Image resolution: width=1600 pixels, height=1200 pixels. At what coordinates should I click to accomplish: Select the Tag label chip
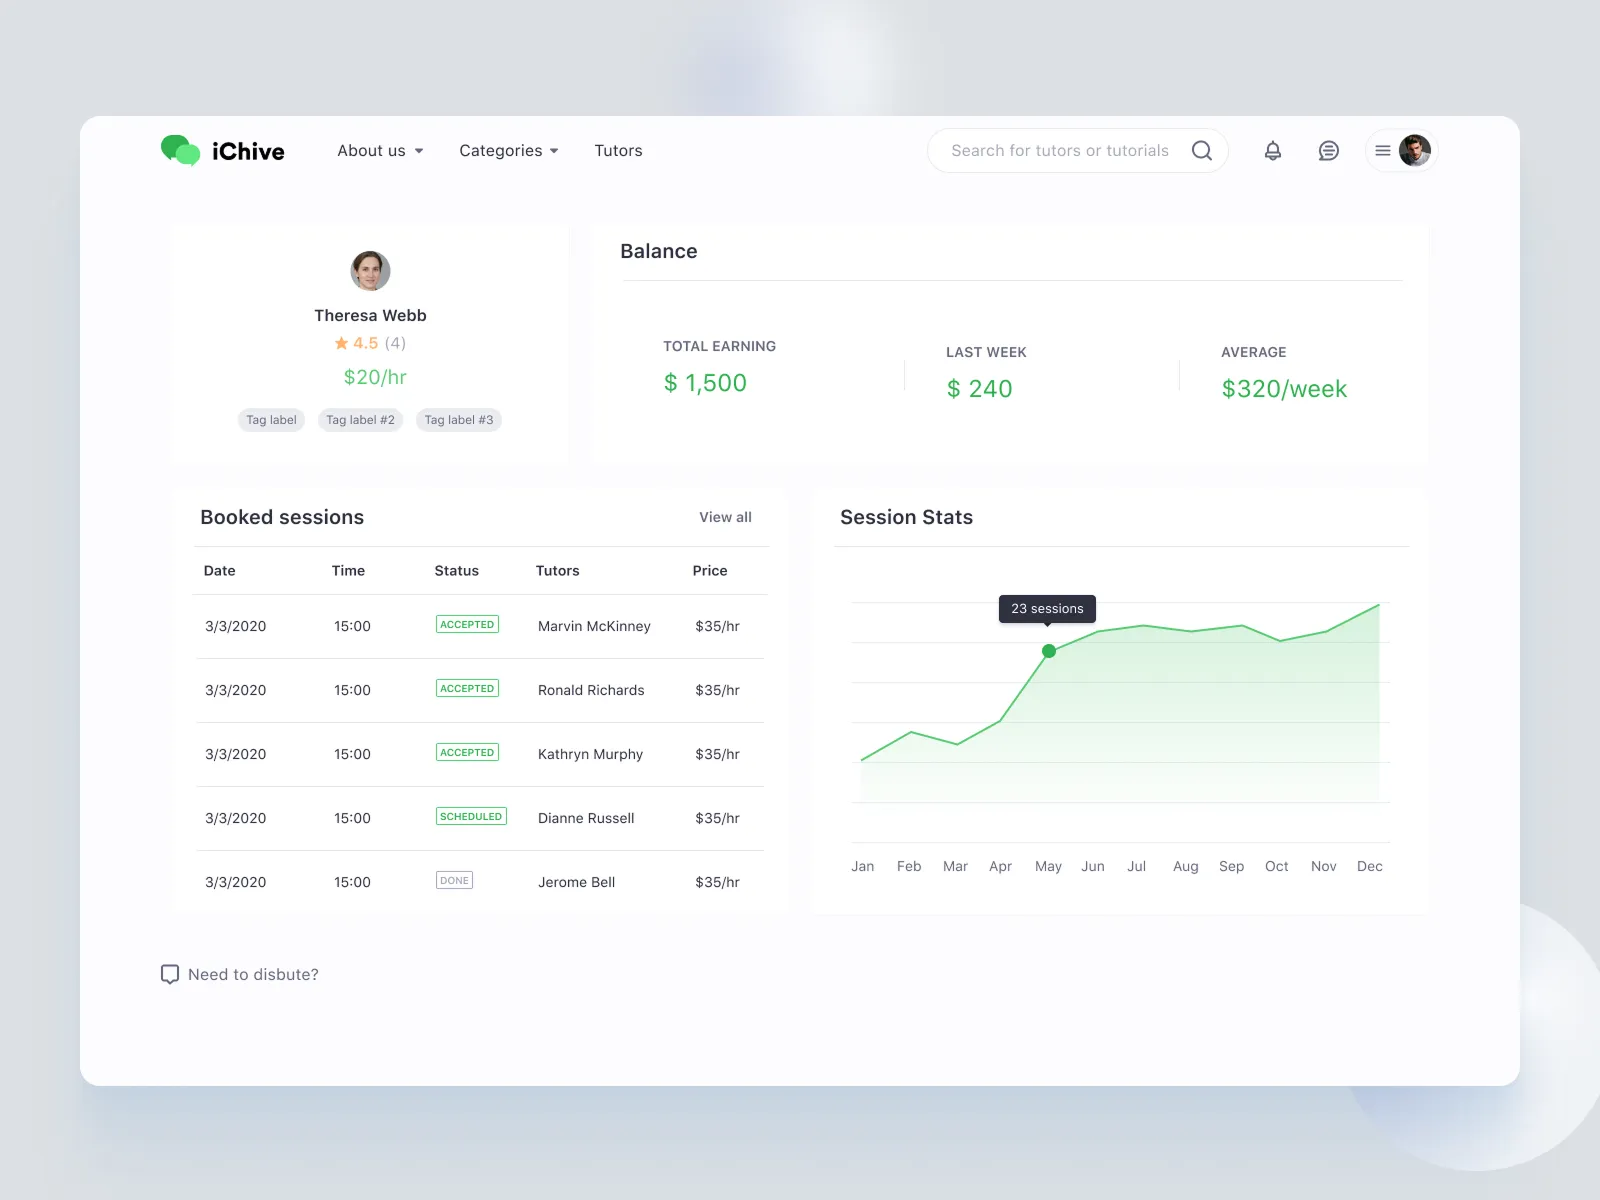pyautogui.click(x=271, y=420)
